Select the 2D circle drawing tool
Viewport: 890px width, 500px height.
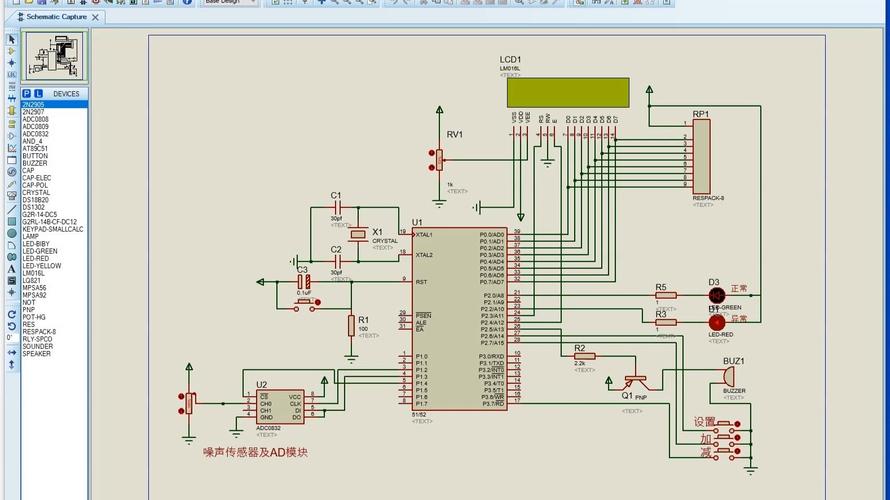11,233
